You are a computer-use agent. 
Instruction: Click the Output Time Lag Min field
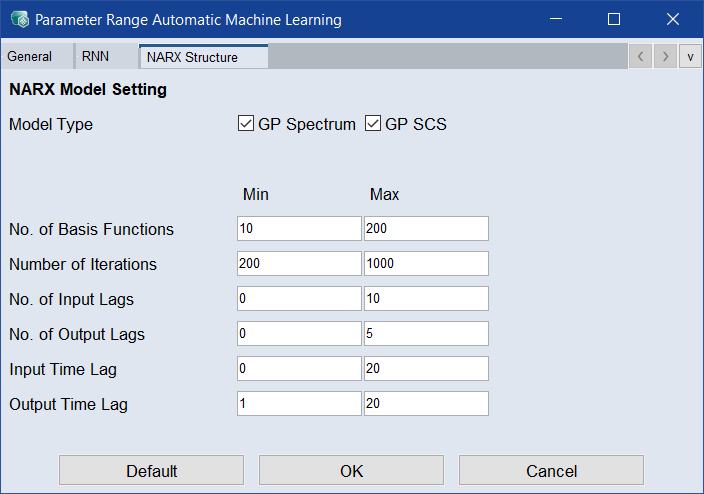click(299, 403)
